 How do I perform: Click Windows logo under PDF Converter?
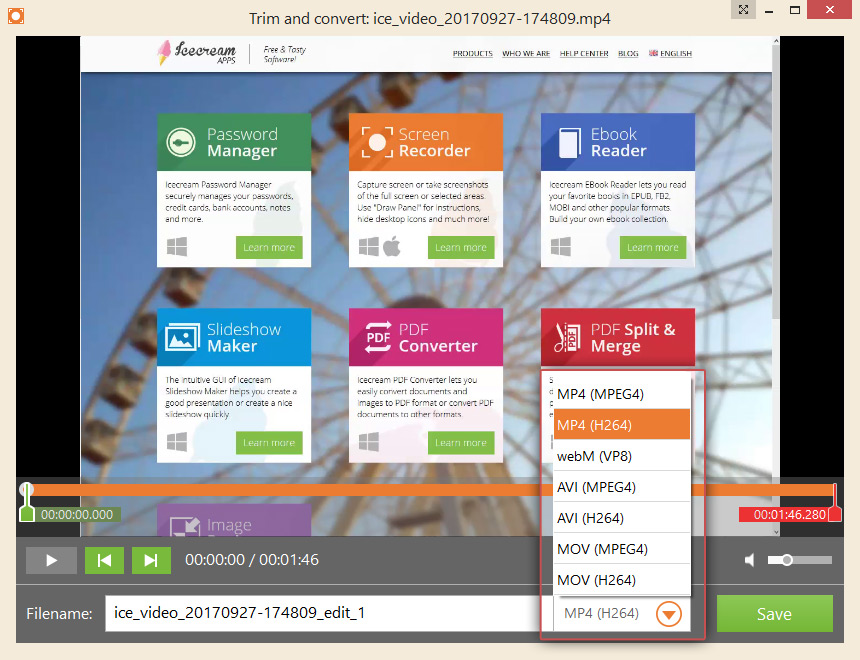pos(369,442)
